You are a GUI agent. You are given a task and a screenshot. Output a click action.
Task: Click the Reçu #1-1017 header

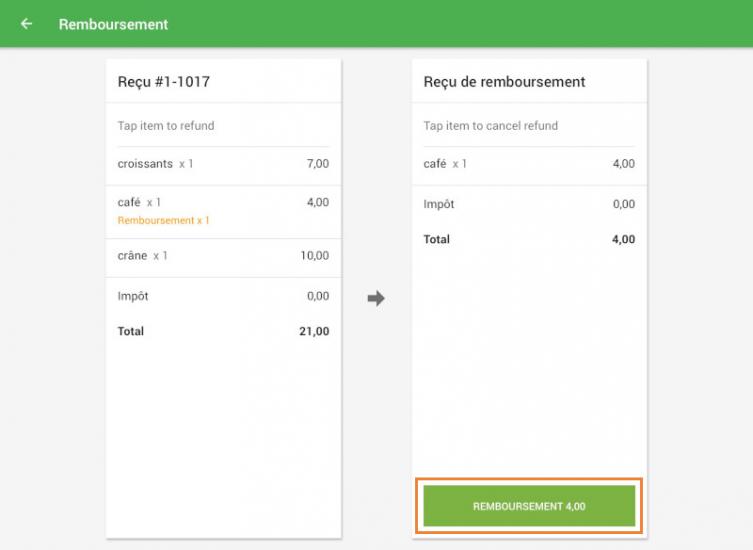(164, 82)
